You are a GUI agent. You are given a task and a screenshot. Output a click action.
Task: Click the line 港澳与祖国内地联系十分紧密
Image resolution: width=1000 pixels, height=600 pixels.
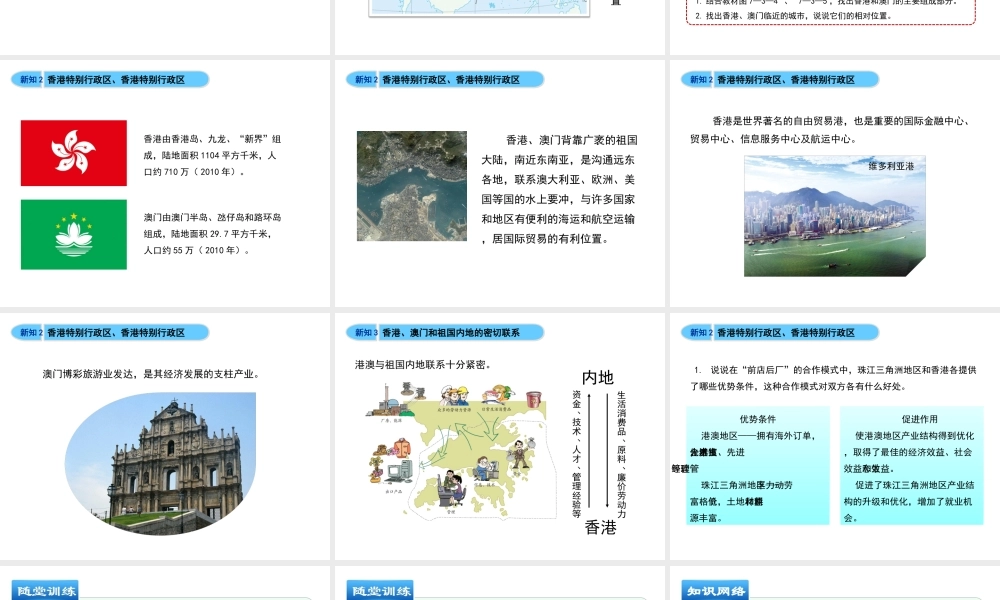[423, 365]
